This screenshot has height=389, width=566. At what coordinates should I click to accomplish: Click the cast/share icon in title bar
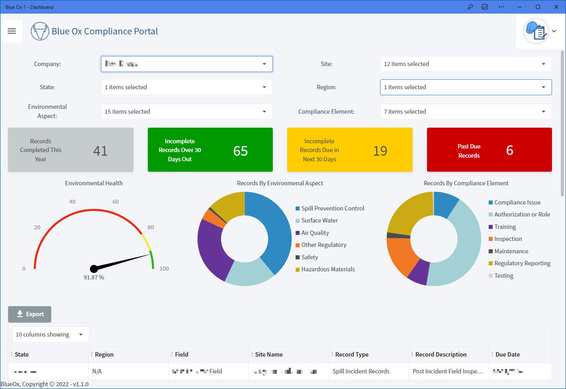click(x=485, y=7)
